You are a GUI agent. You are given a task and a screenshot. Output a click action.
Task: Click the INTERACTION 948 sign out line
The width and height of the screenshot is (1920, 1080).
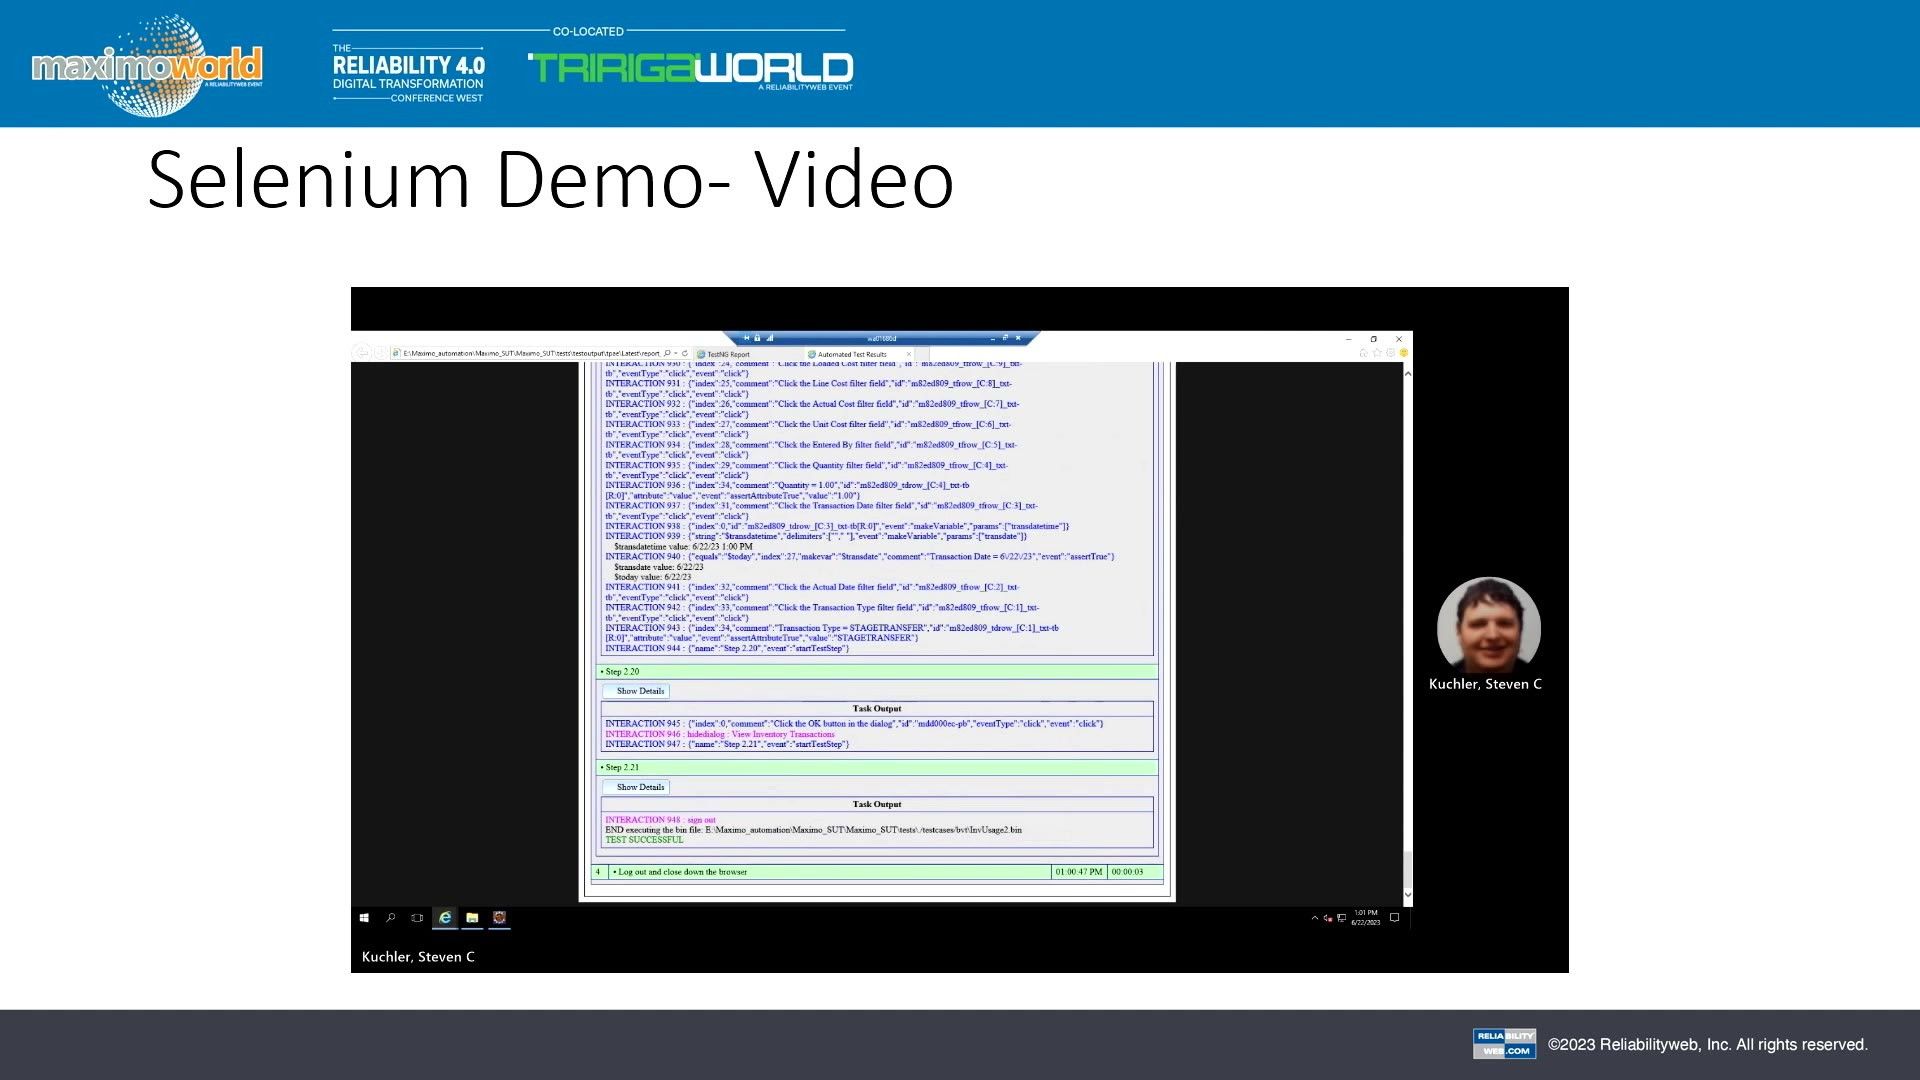click(x=660, y=820)
